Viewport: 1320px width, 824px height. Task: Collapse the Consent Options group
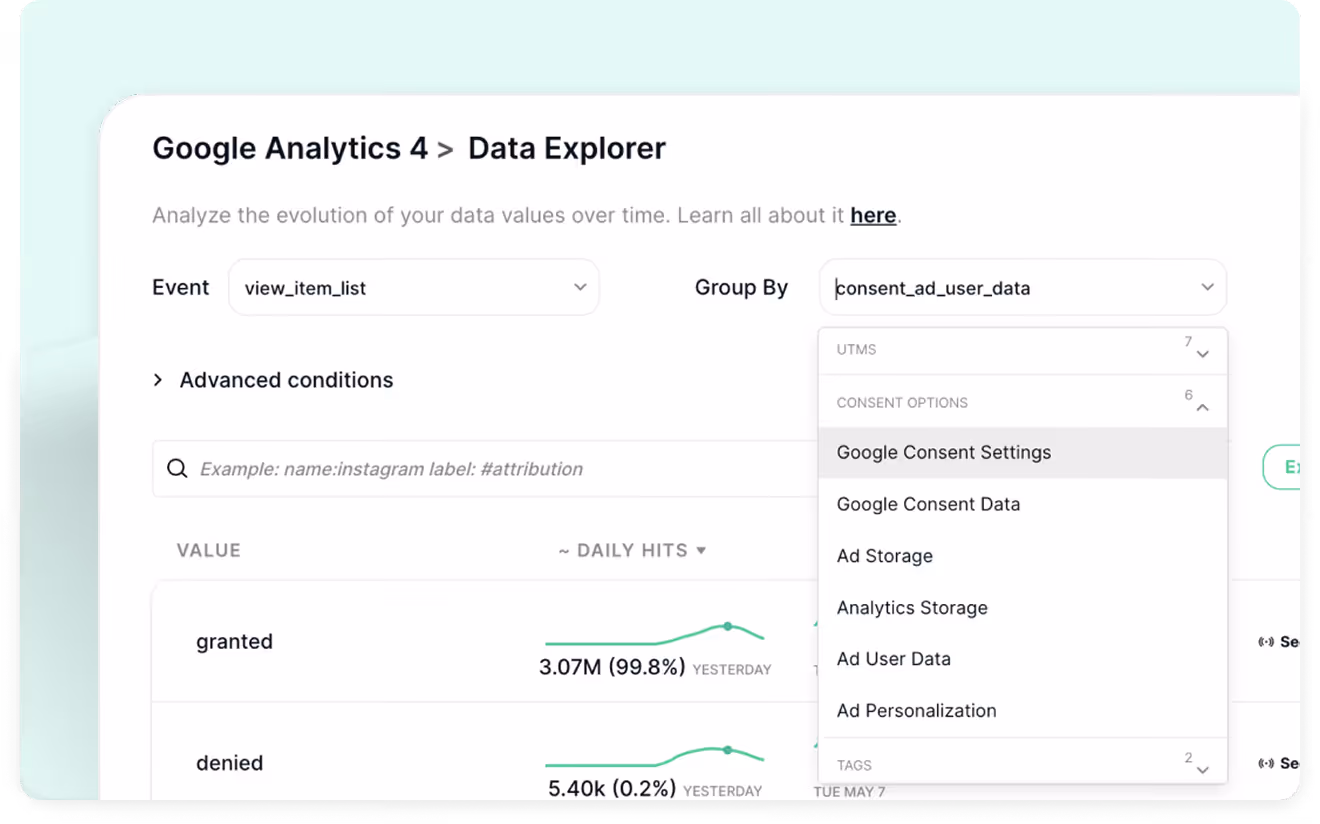pyautogui.click(x=1022, y=402)
